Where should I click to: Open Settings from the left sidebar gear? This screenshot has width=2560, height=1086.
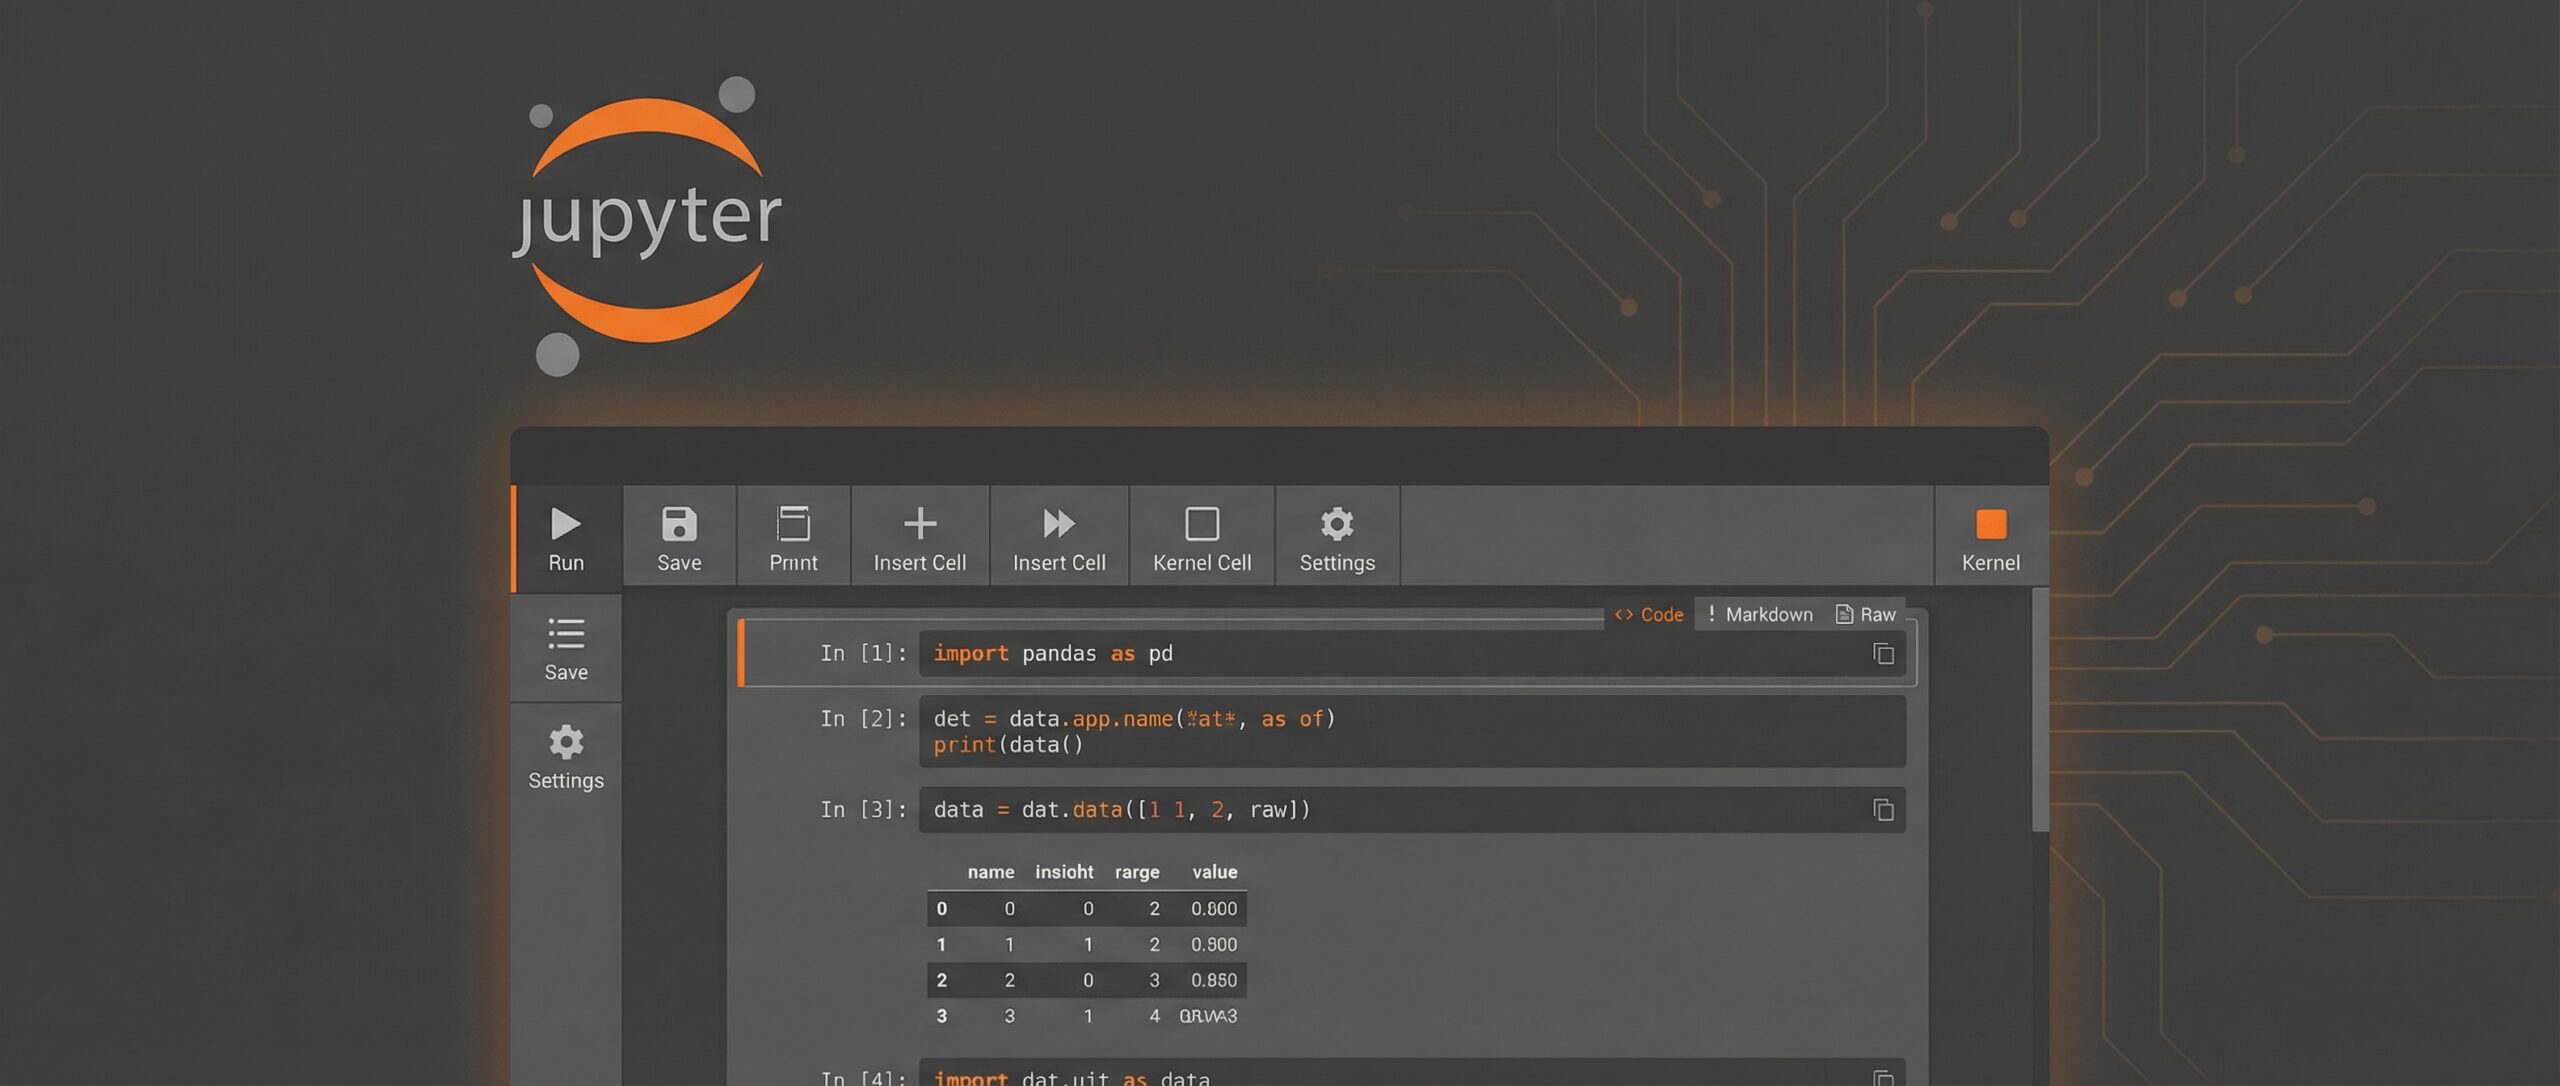tap(566, 755)
